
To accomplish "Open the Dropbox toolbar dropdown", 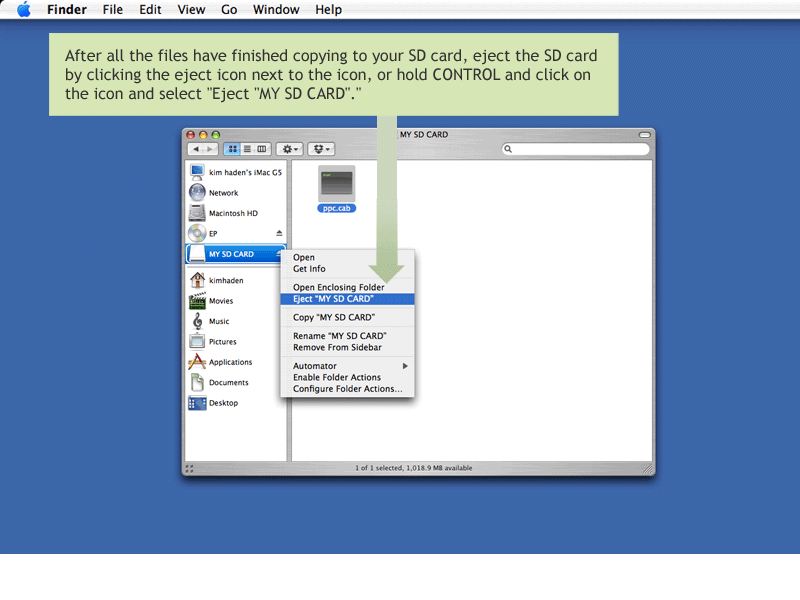I will coord(321,149).
